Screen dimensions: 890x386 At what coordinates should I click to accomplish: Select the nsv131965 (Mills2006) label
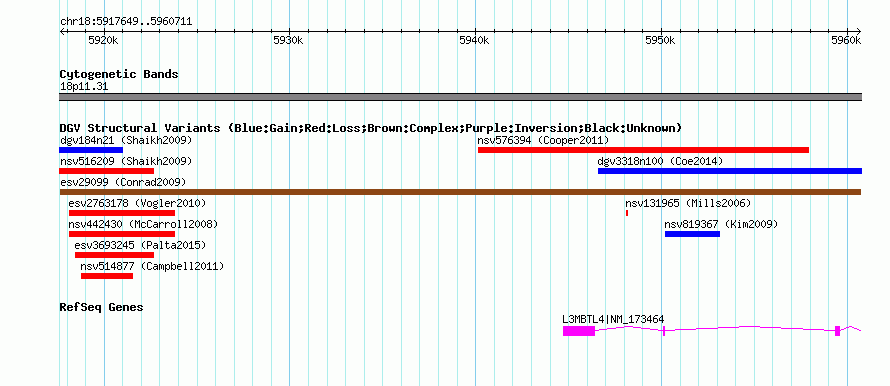pos(688,203)
